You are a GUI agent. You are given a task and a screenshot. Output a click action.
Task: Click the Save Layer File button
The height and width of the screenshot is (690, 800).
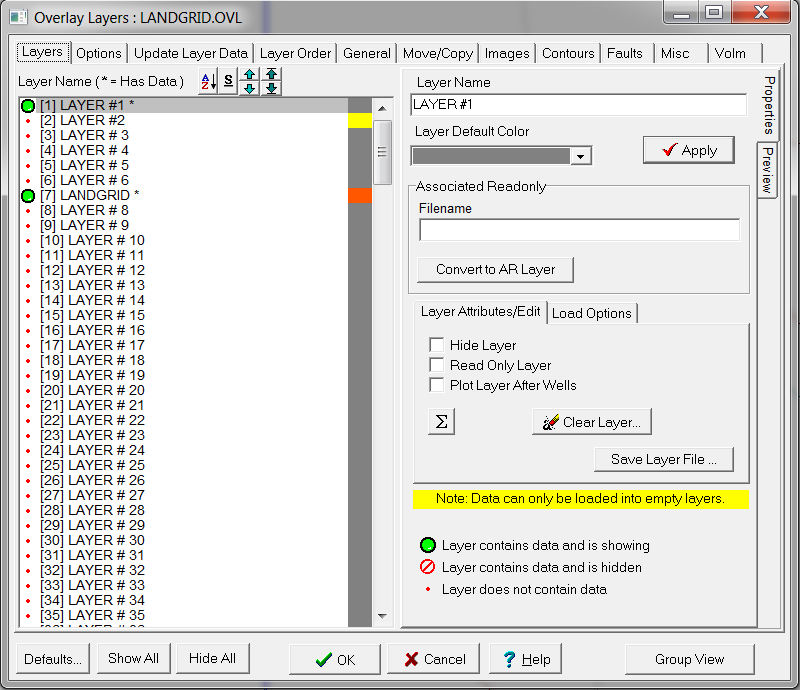coord(664,460)
